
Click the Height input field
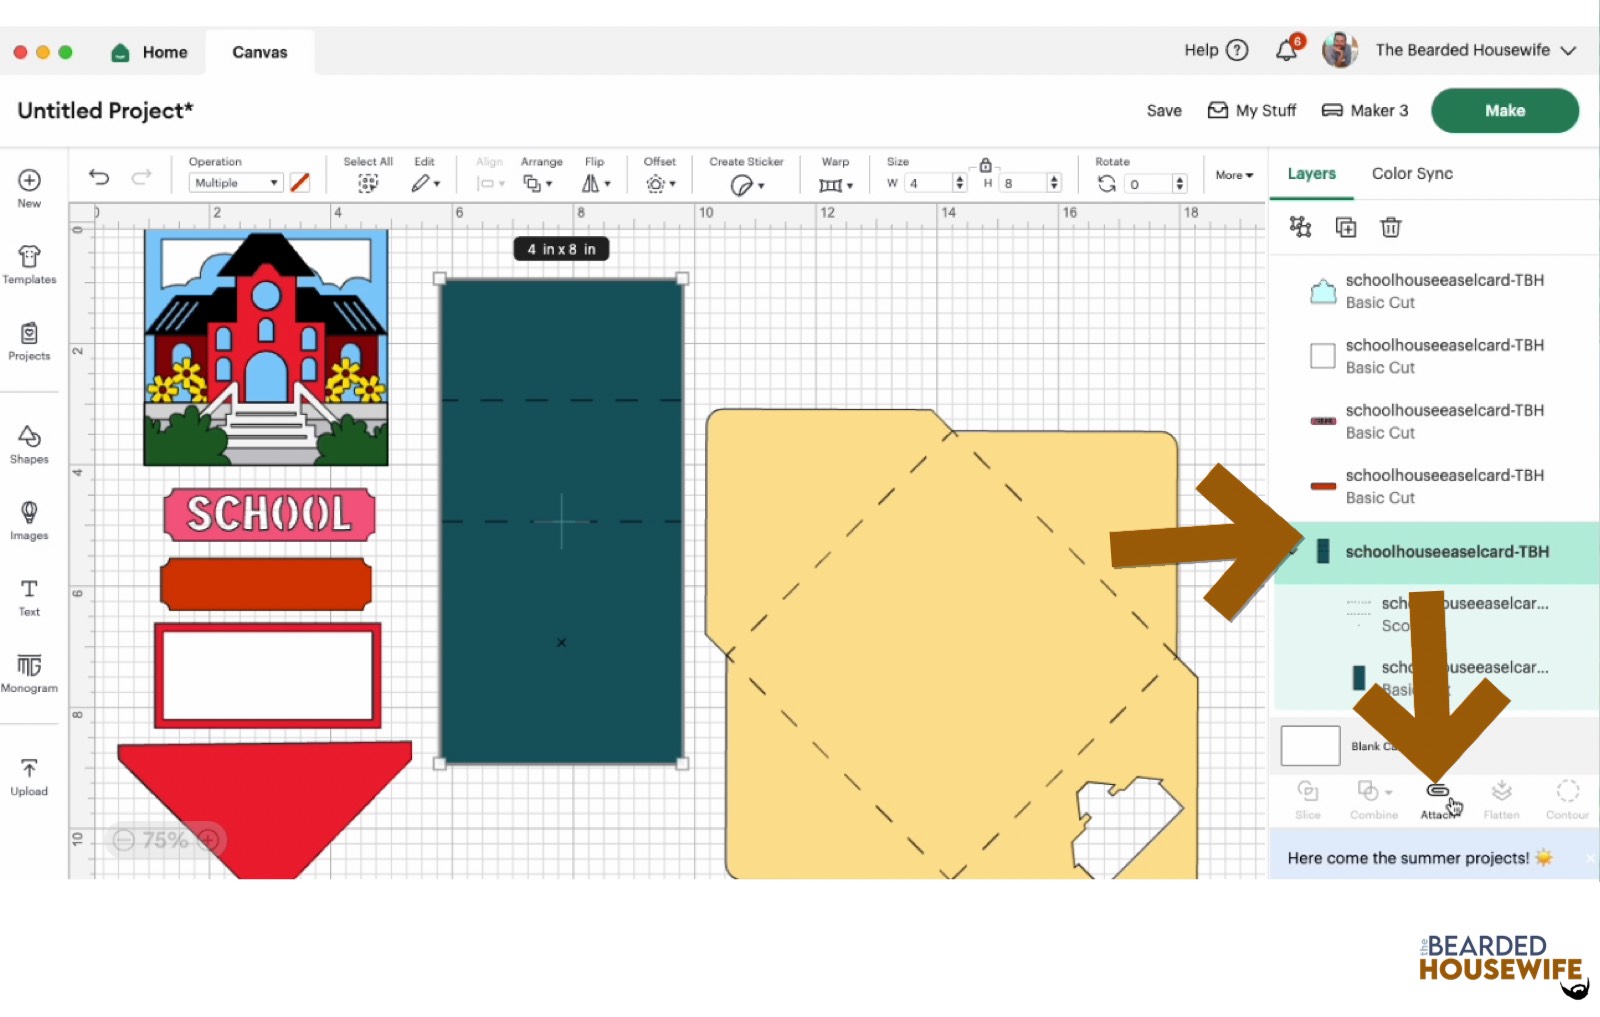pos(1023,183)
